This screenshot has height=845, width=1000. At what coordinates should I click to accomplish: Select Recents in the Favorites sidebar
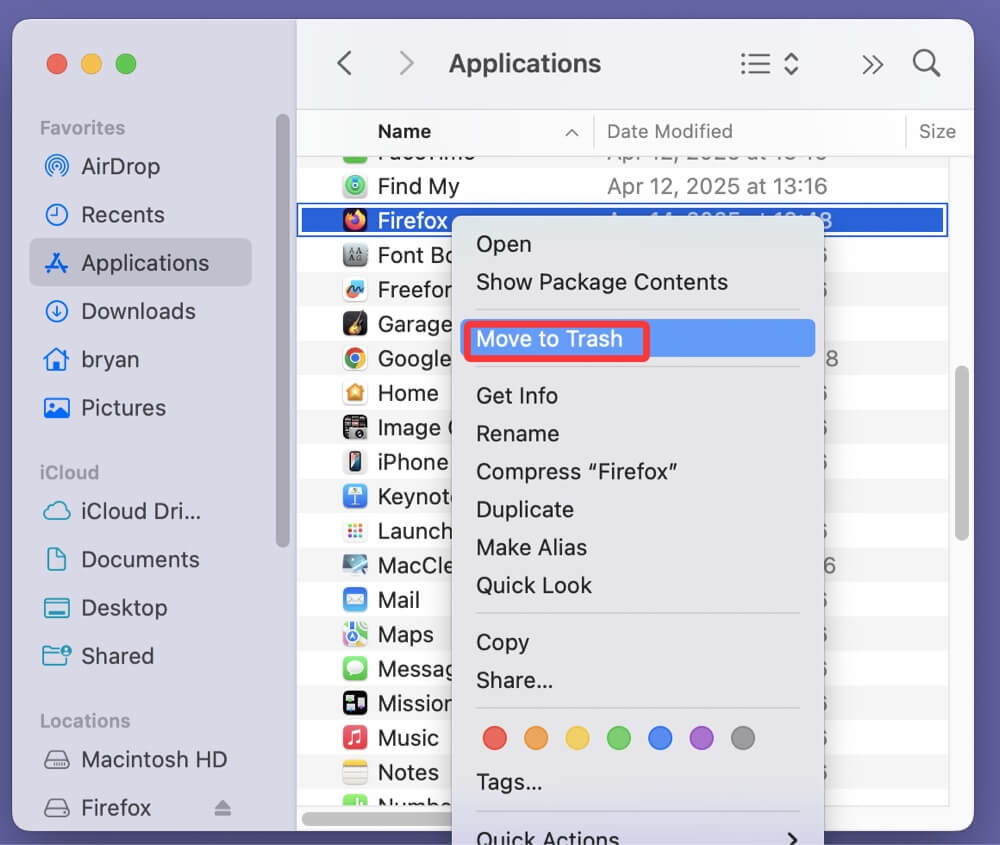pos(122,214)
